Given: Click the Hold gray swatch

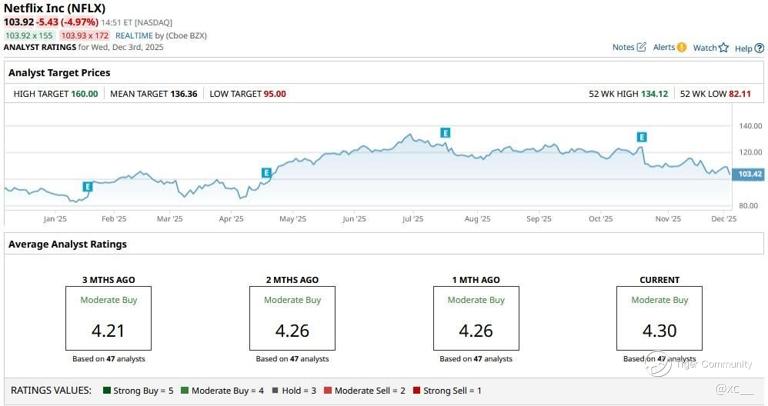Looking at the screenshot, I should pyautogui.click(x=275, y=390).
